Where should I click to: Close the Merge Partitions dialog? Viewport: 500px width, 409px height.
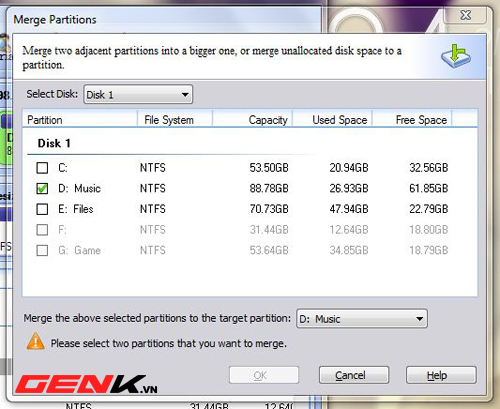466,15
